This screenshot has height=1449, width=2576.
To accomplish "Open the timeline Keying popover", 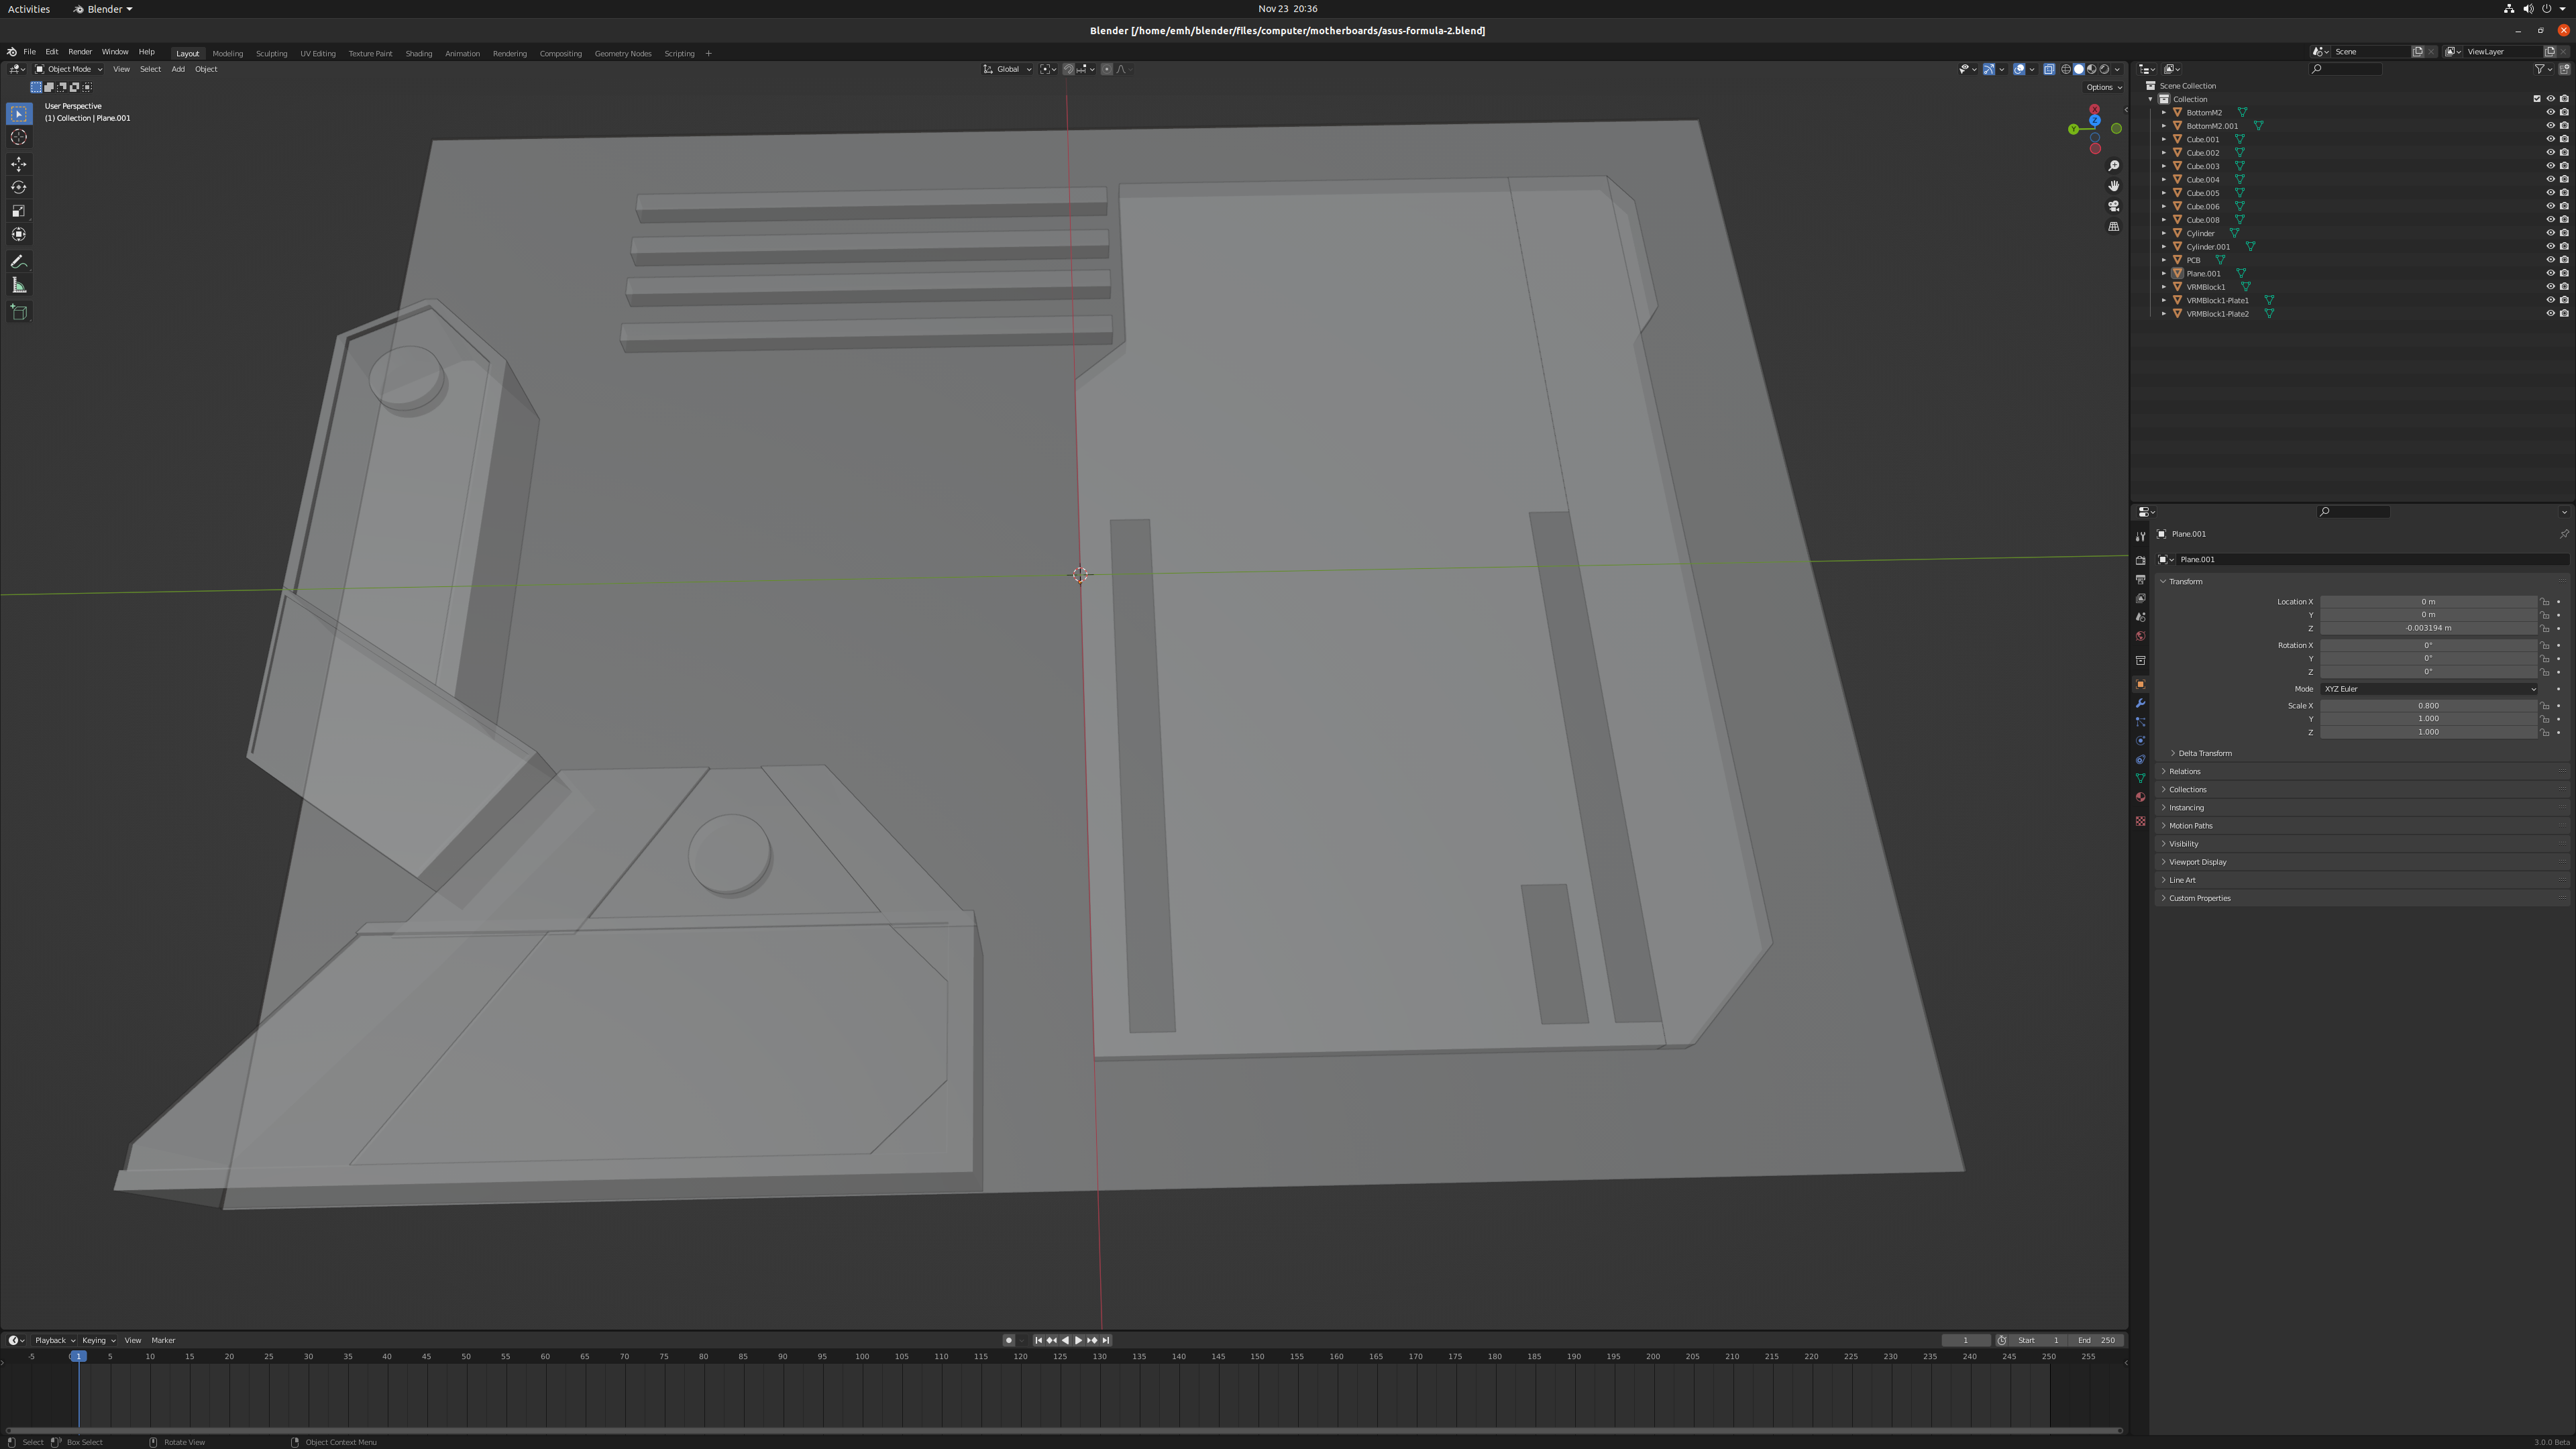I will pyautogui.click(x=98, y=1341).
